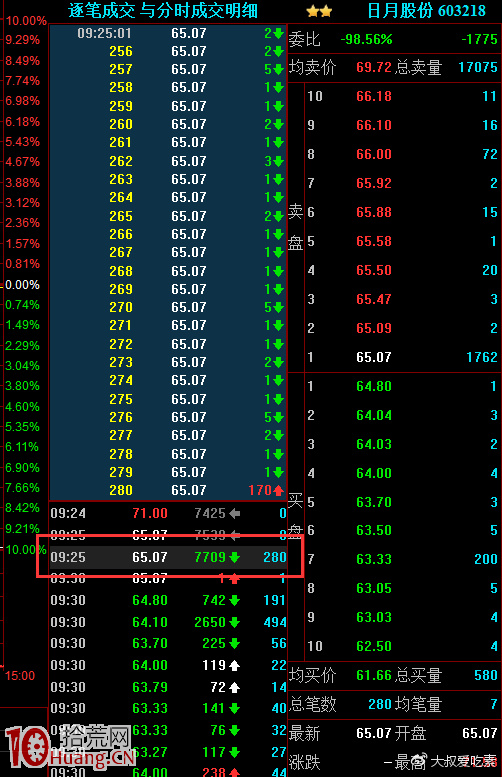
Task: Click buy level 5 price 63.70
Action: click(x=374, y=502)
